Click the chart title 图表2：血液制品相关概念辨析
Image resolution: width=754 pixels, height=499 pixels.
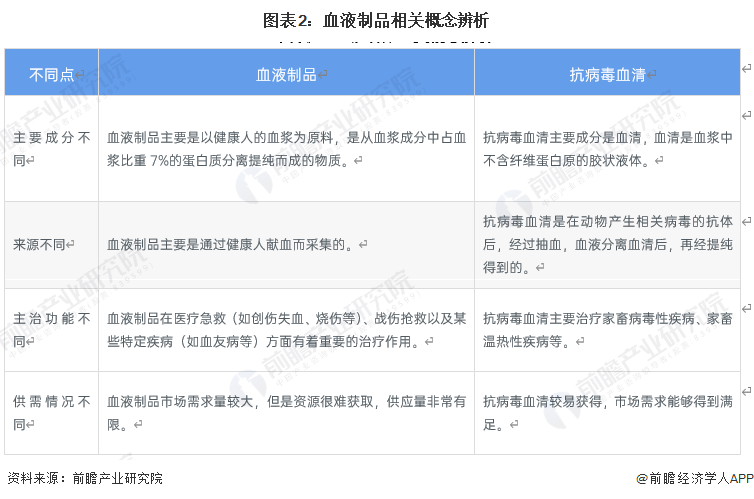pos(376,20)
